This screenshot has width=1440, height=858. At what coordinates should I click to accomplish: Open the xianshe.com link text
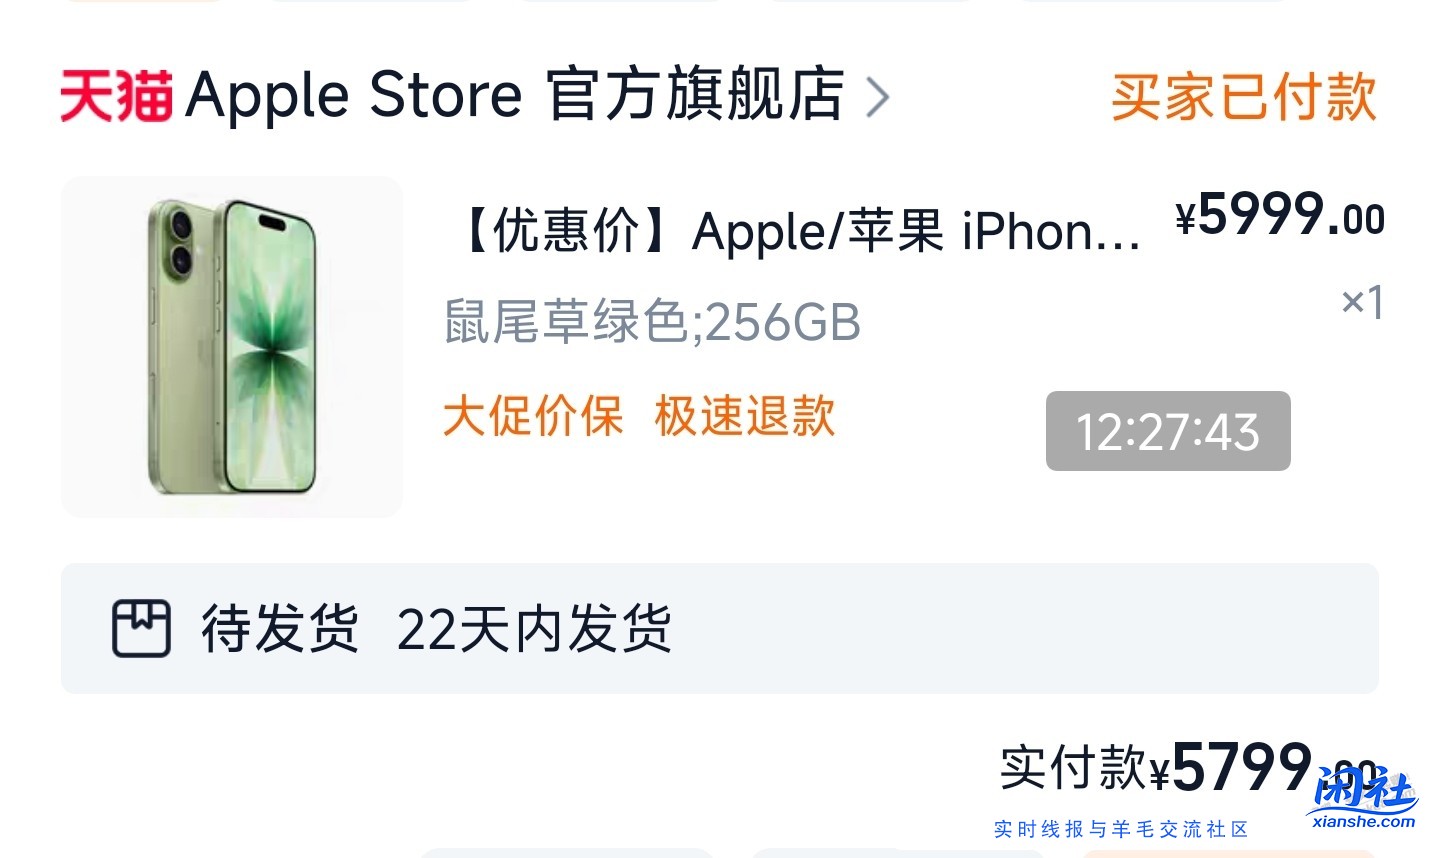pos(1364,822)
